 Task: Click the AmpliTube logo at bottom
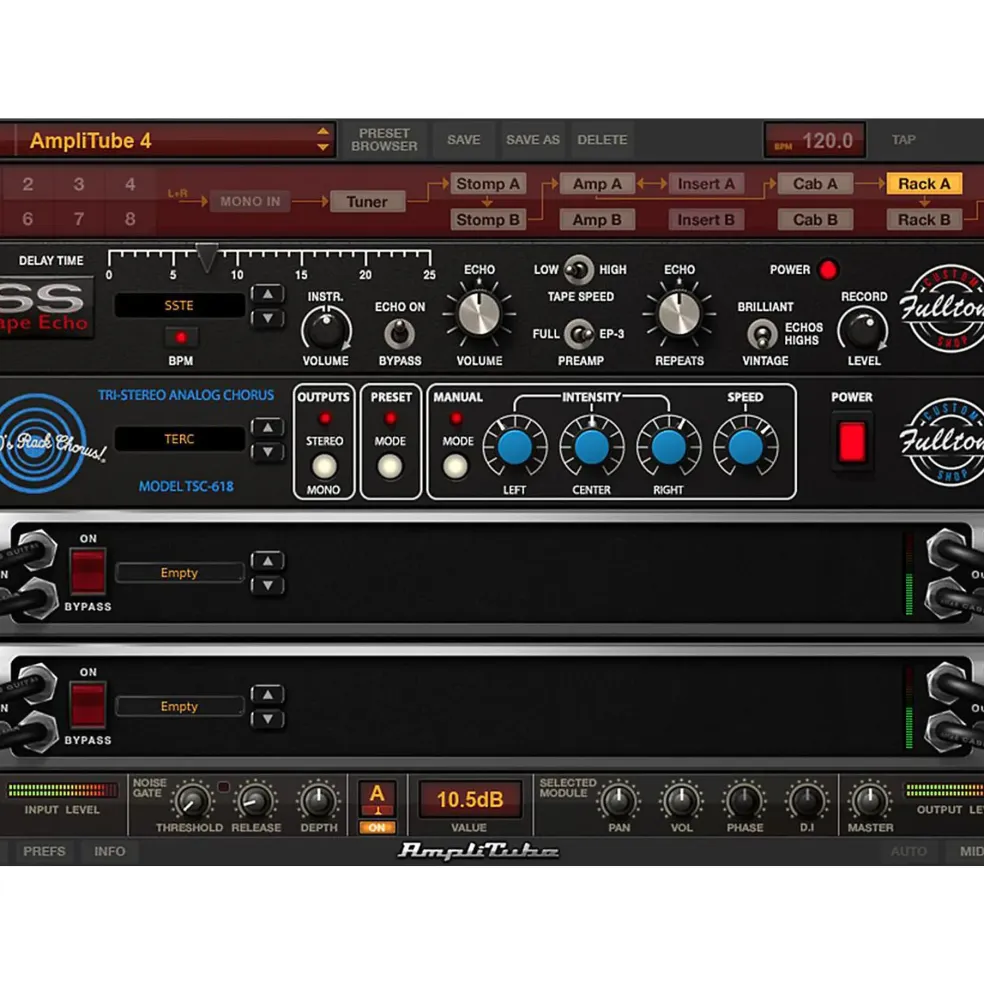(x=478, y=851)
